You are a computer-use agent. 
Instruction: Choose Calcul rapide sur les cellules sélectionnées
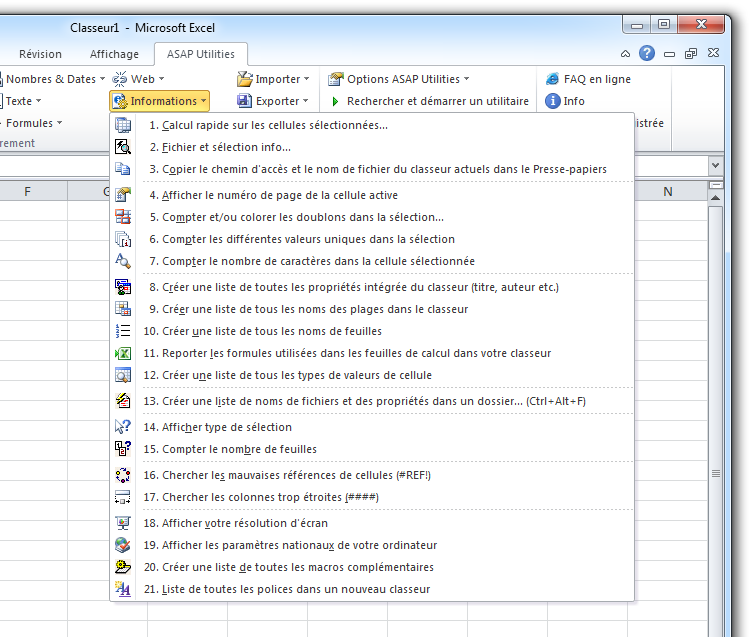(372, 125)
